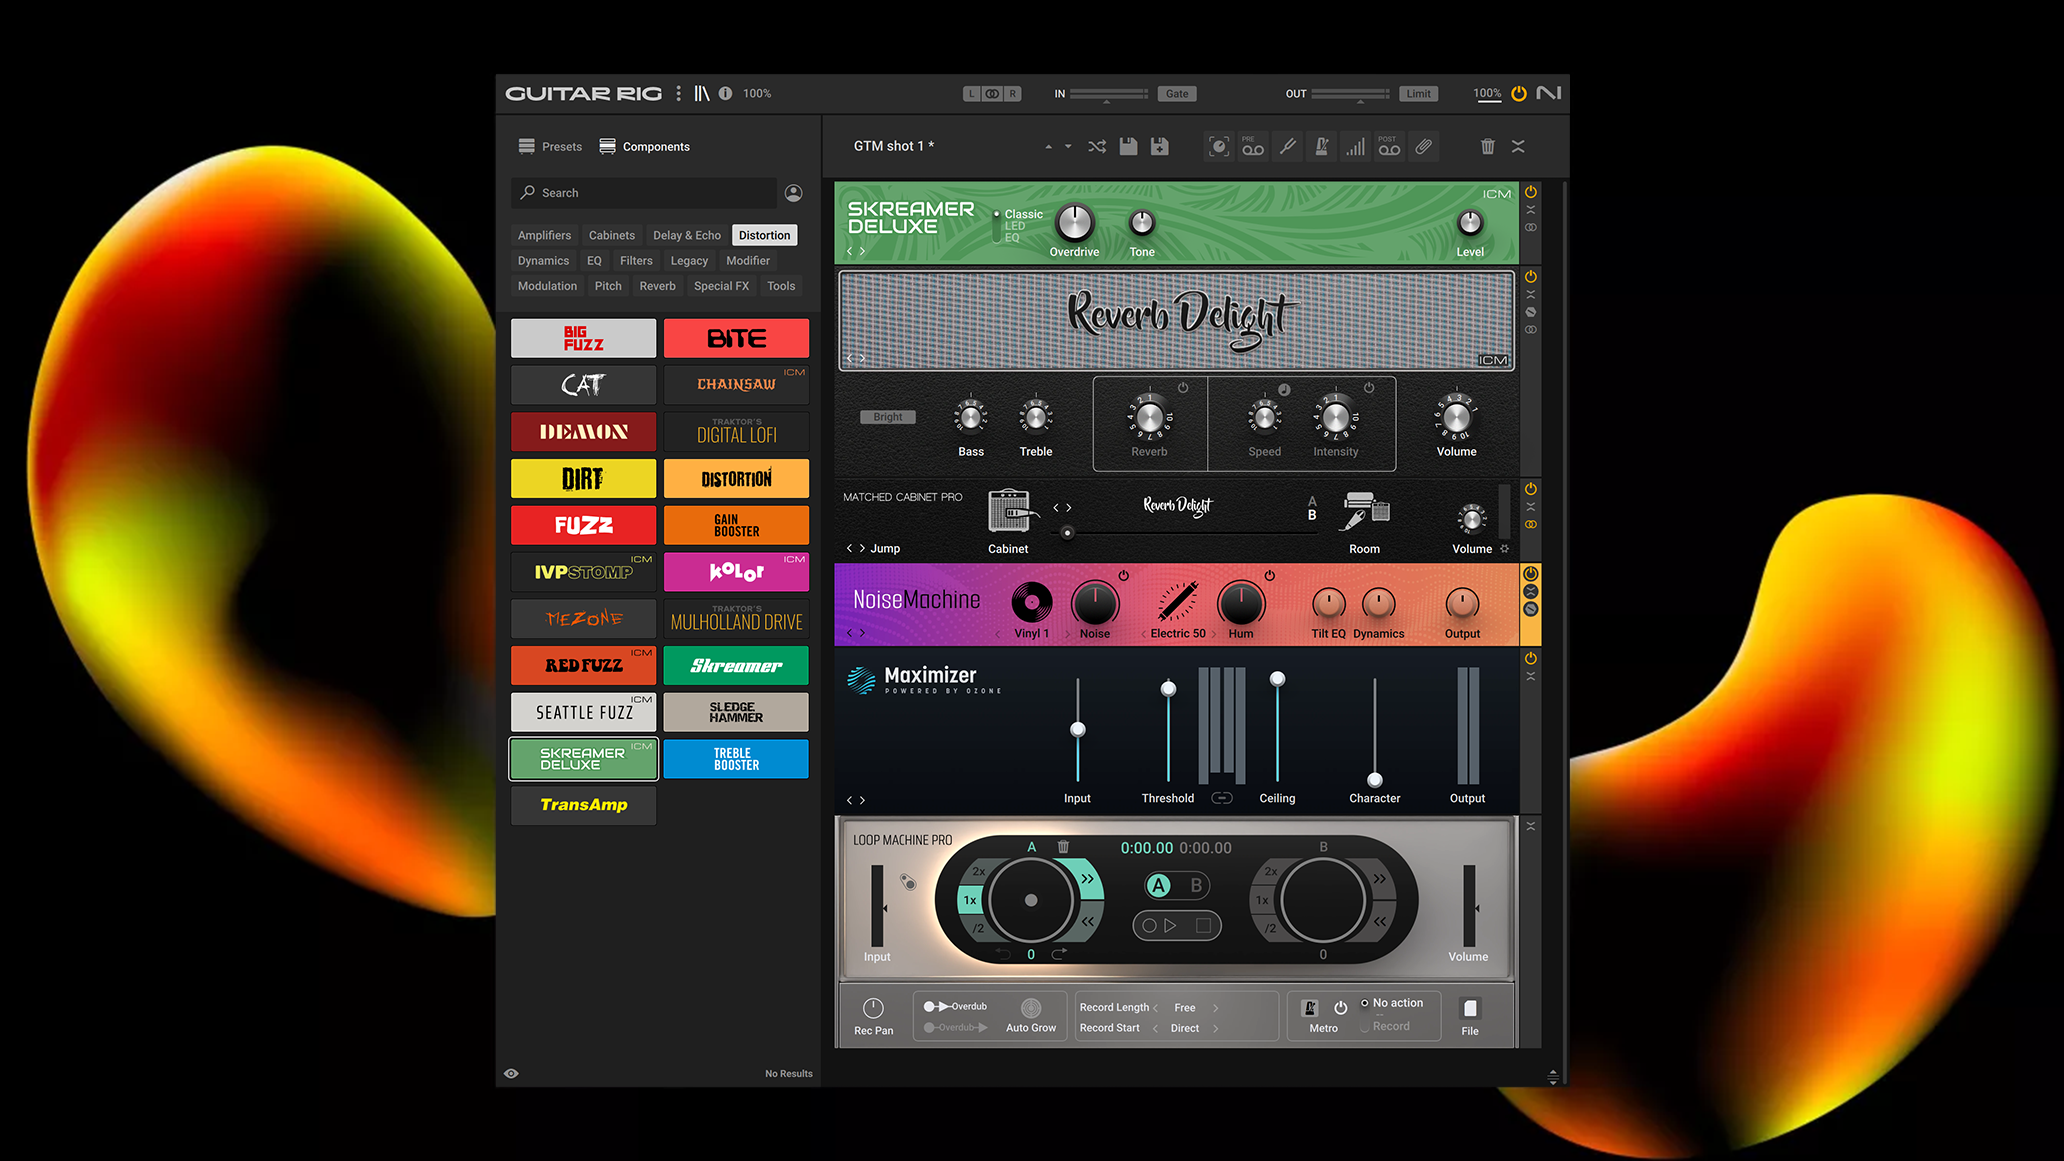Save the current preset

1128,147
